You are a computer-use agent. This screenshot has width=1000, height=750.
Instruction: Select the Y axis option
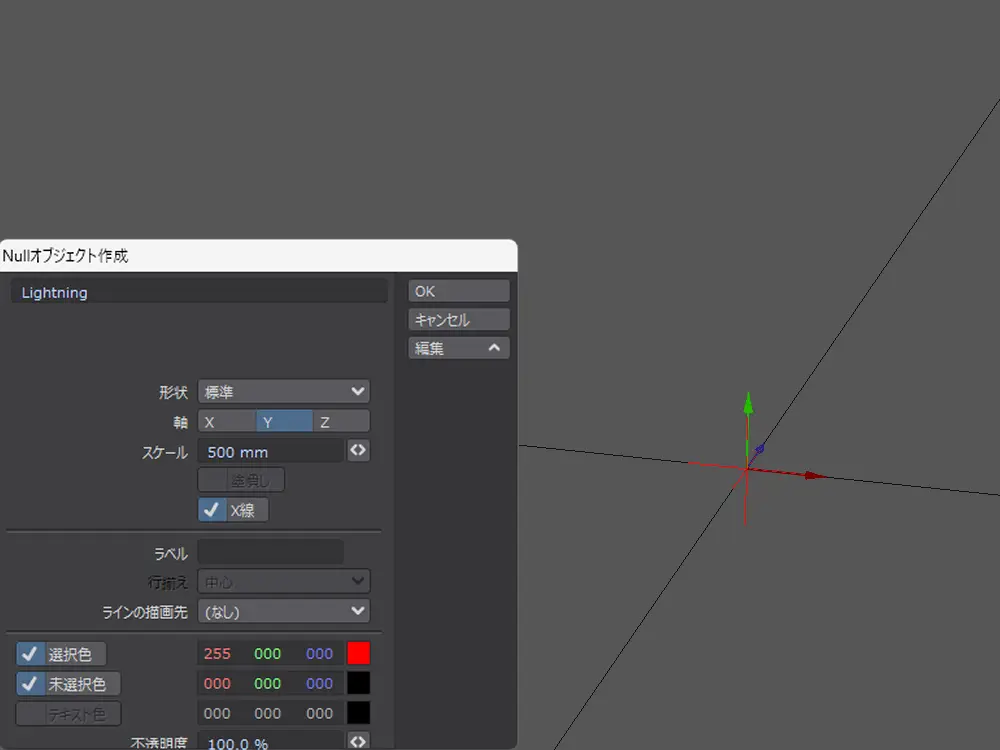tap(284, 422)
